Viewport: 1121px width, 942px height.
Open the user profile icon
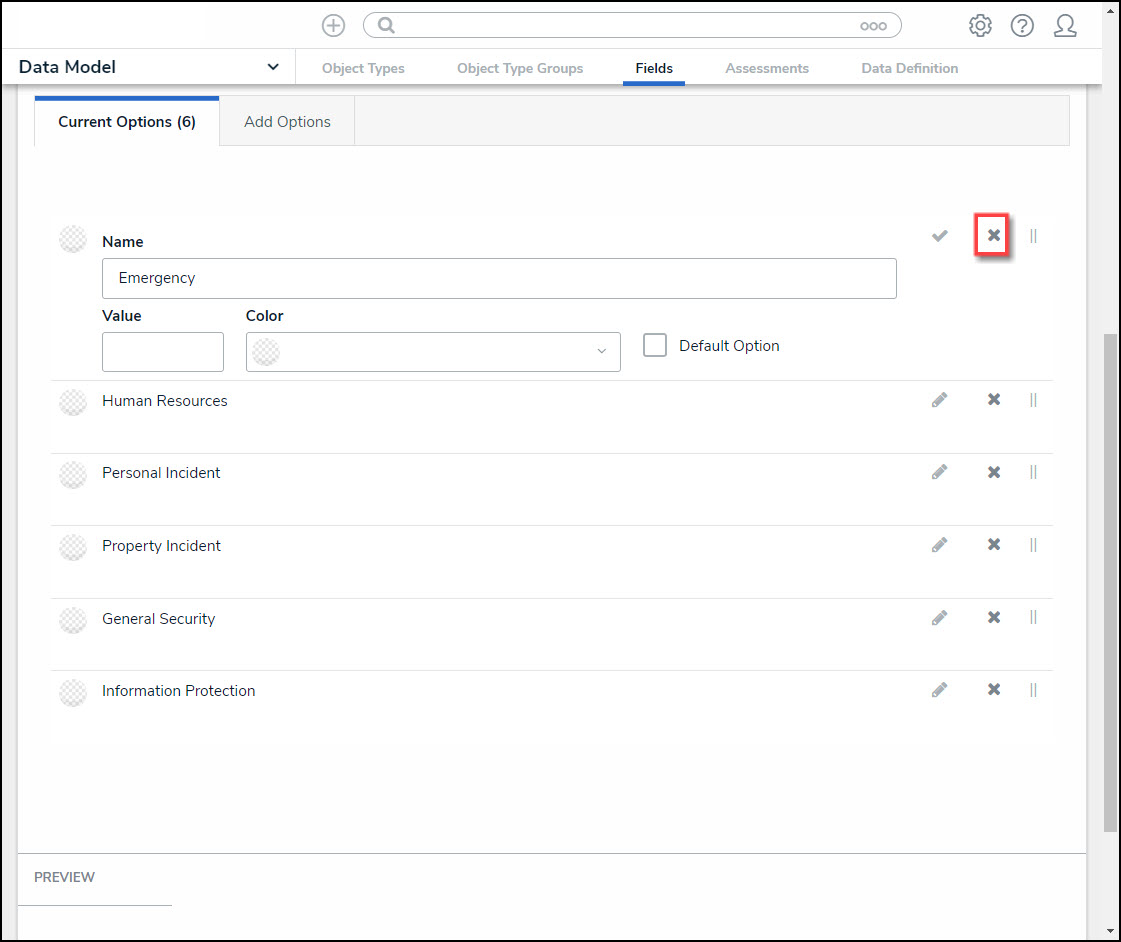1065,26
